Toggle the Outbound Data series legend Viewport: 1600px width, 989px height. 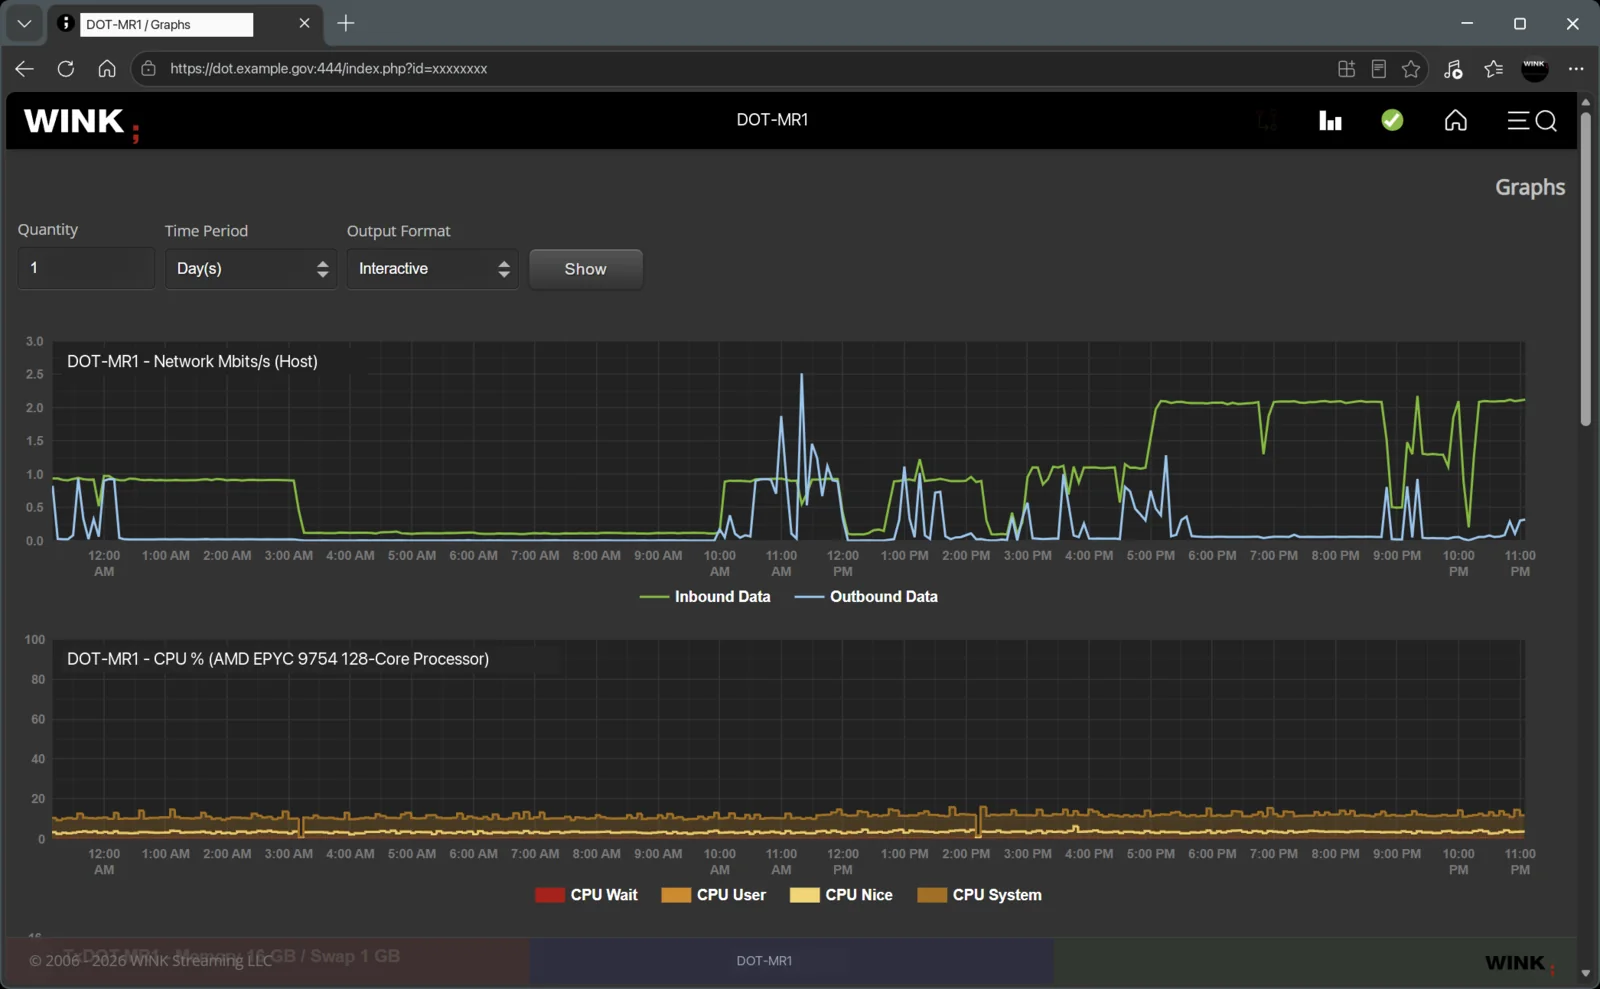(x=866, y=597)
